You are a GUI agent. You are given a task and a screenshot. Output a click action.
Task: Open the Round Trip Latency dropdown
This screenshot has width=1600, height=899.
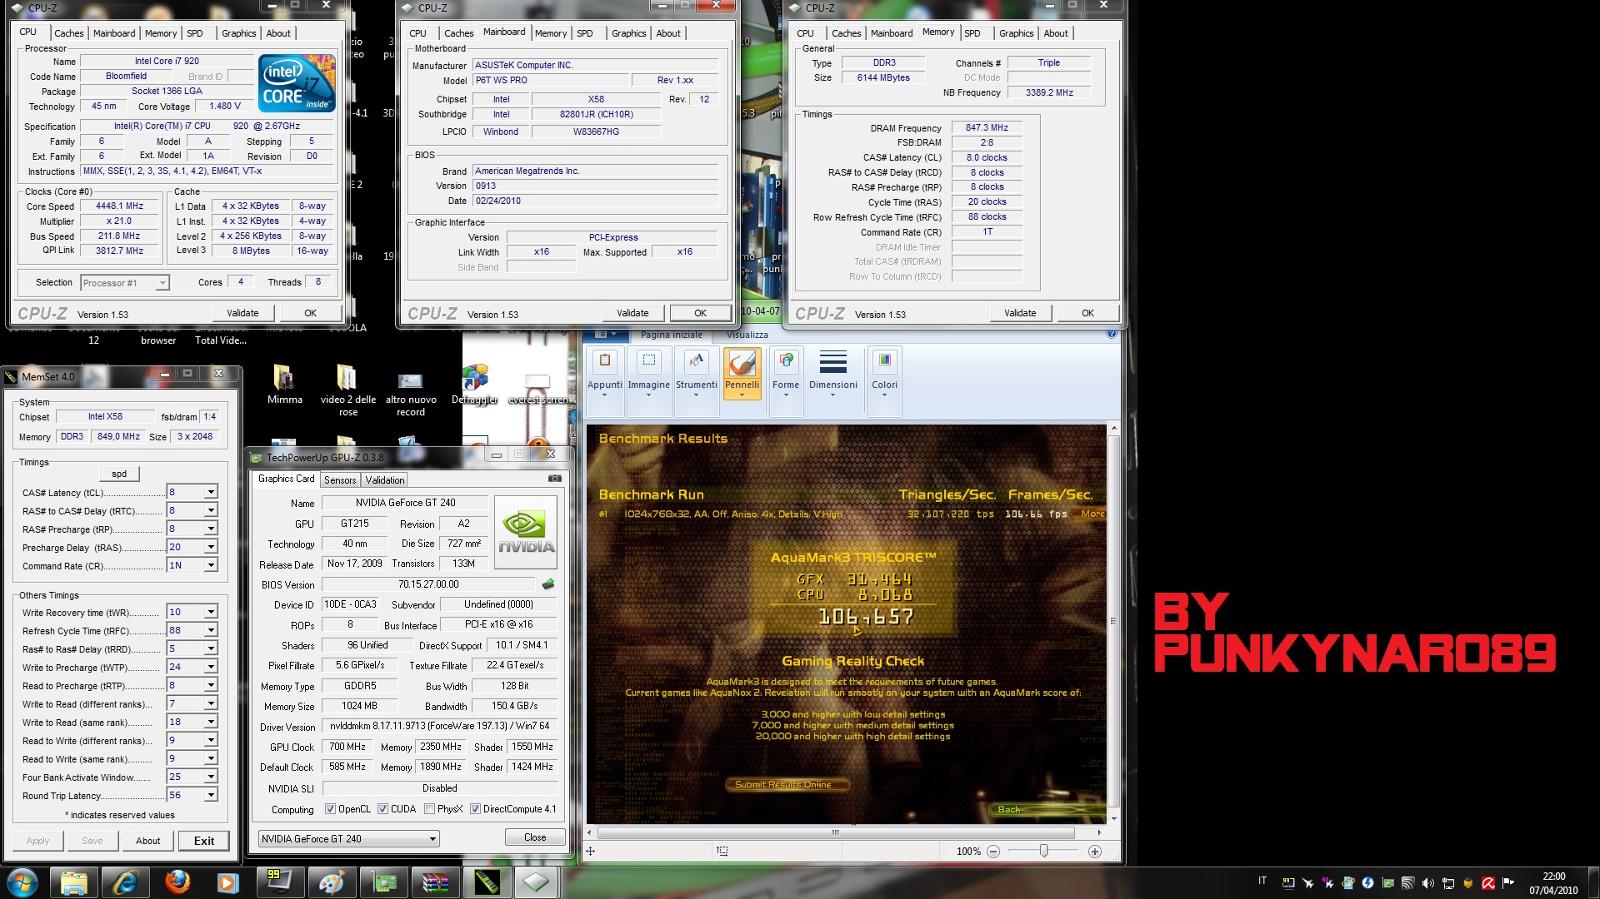click(211, 795)
